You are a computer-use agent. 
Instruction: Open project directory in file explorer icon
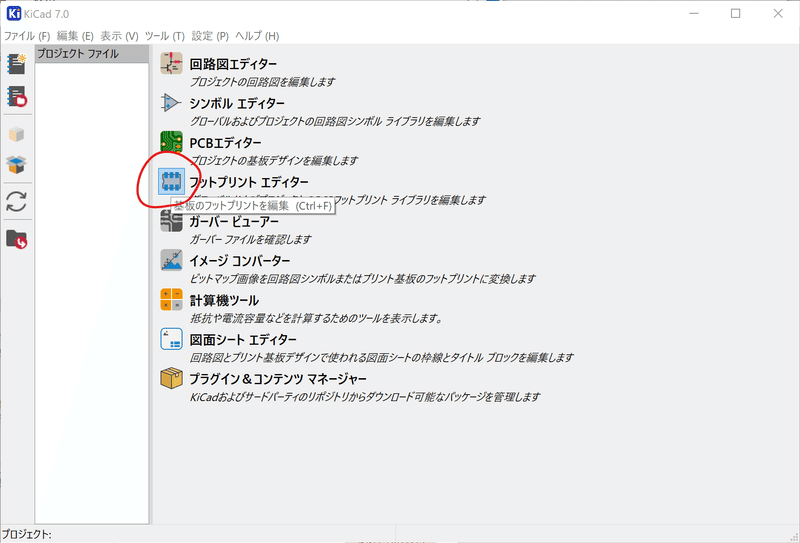pyautogui.click(x=16, y=238)
